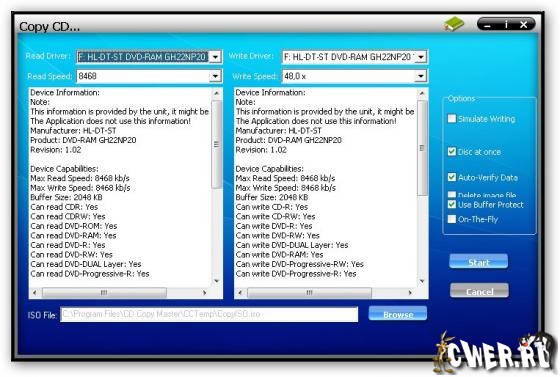Check the Delete image file option
The width and height of the screenshot is (560, 377).
[x=452, y=195]
